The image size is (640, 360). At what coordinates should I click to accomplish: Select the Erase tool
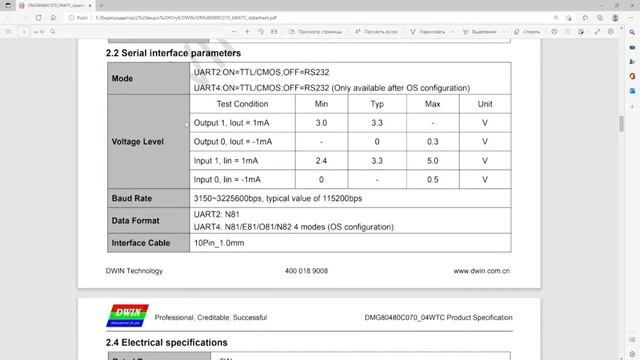pyautogui.click(x=527, y=31)
